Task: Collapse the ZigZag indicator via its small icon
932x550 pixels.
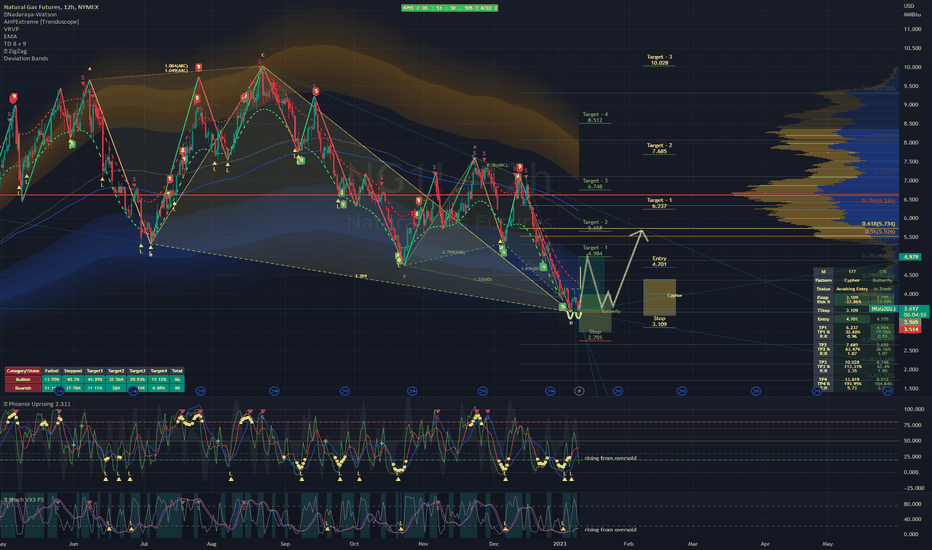Action: 5,51
